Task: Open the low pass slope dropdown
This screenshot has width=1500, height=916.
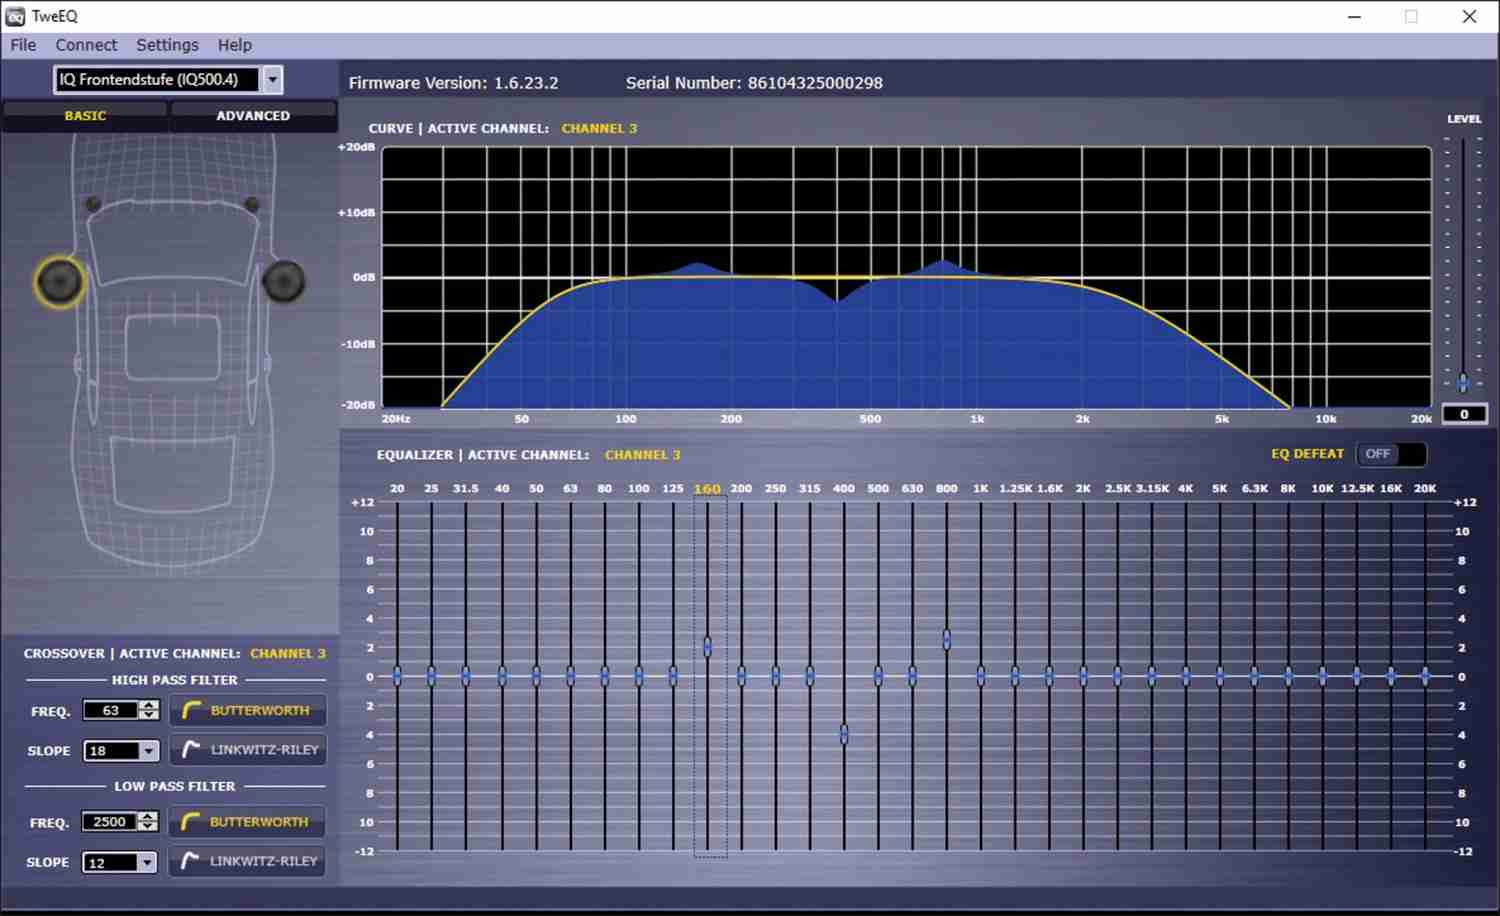Action: coord(148,862)
